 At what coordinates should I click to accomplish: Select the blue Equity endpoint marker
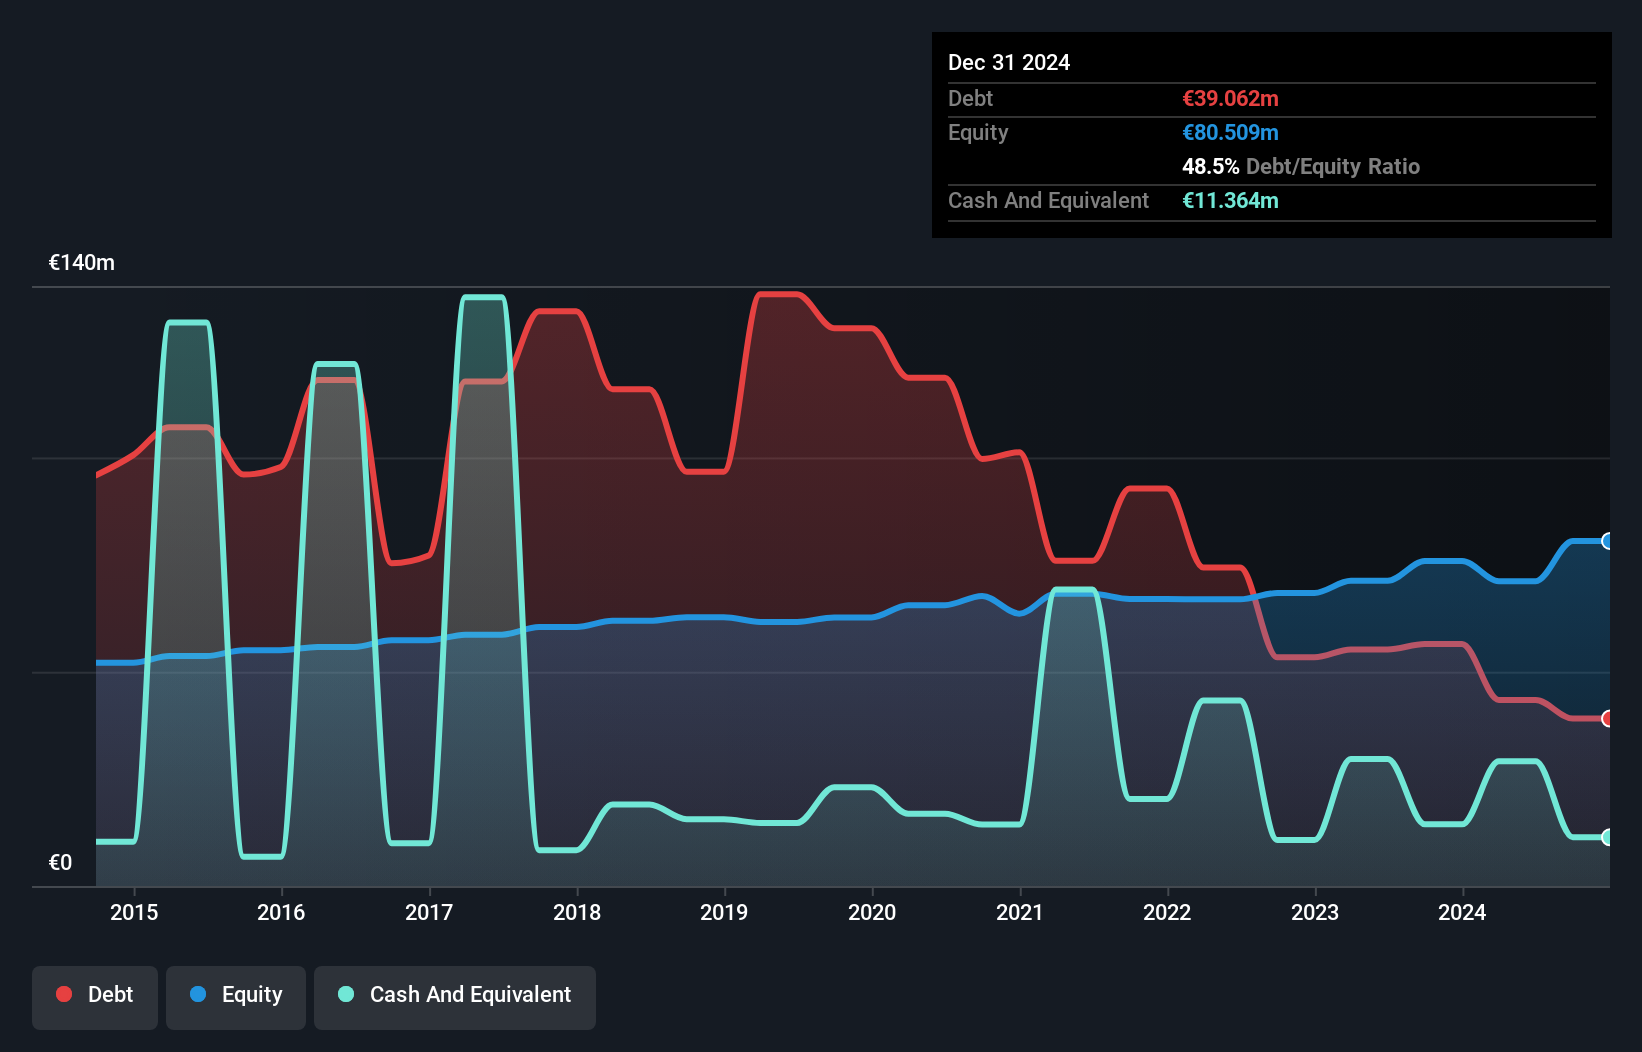pos(1608,541)
